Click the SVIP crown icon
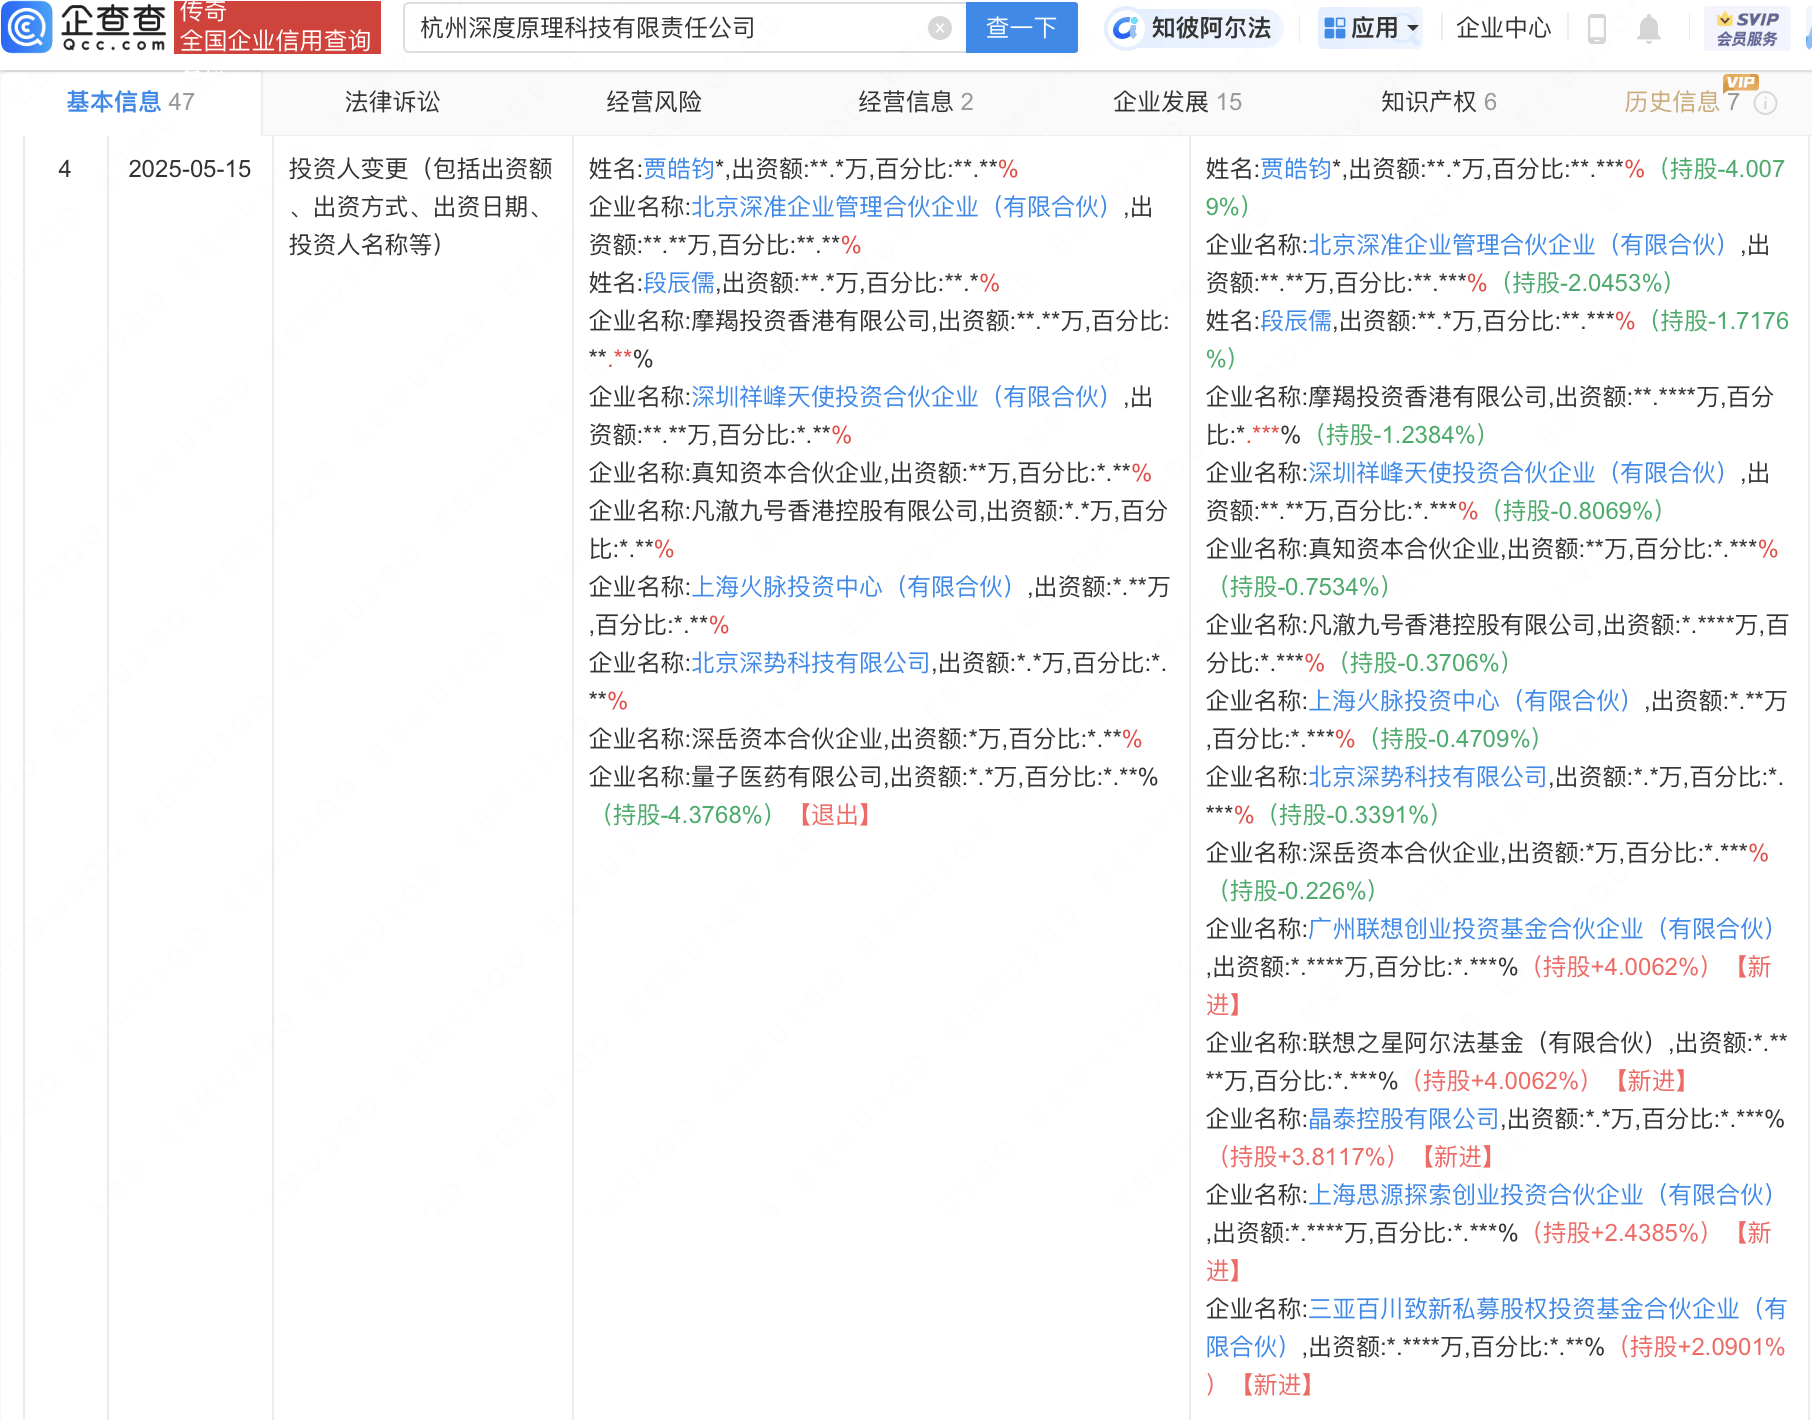Image resolution: width=1812 pixels, height=1420 pixels. [x=1726, y=18]
